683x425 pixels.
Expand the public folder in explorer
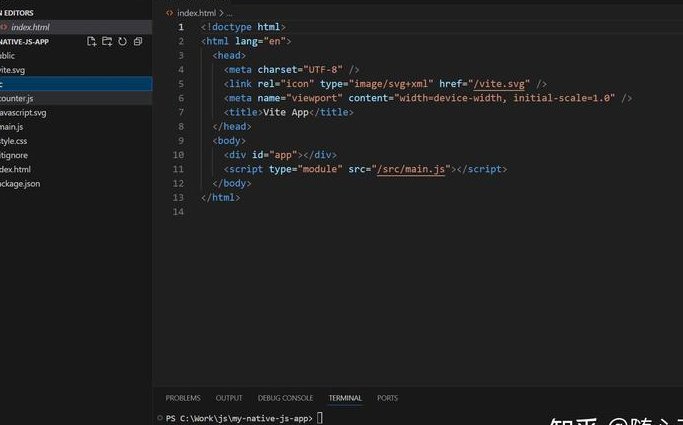(76, 56)
